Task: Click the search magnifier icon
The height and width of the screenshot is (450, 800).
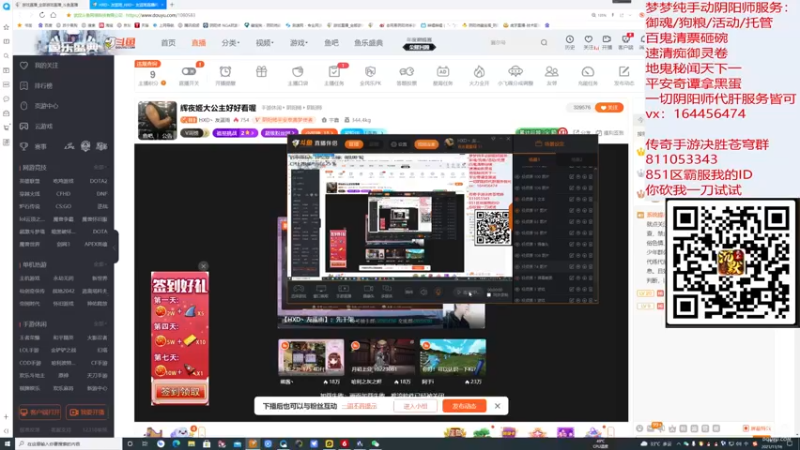Action: (544, 43)
